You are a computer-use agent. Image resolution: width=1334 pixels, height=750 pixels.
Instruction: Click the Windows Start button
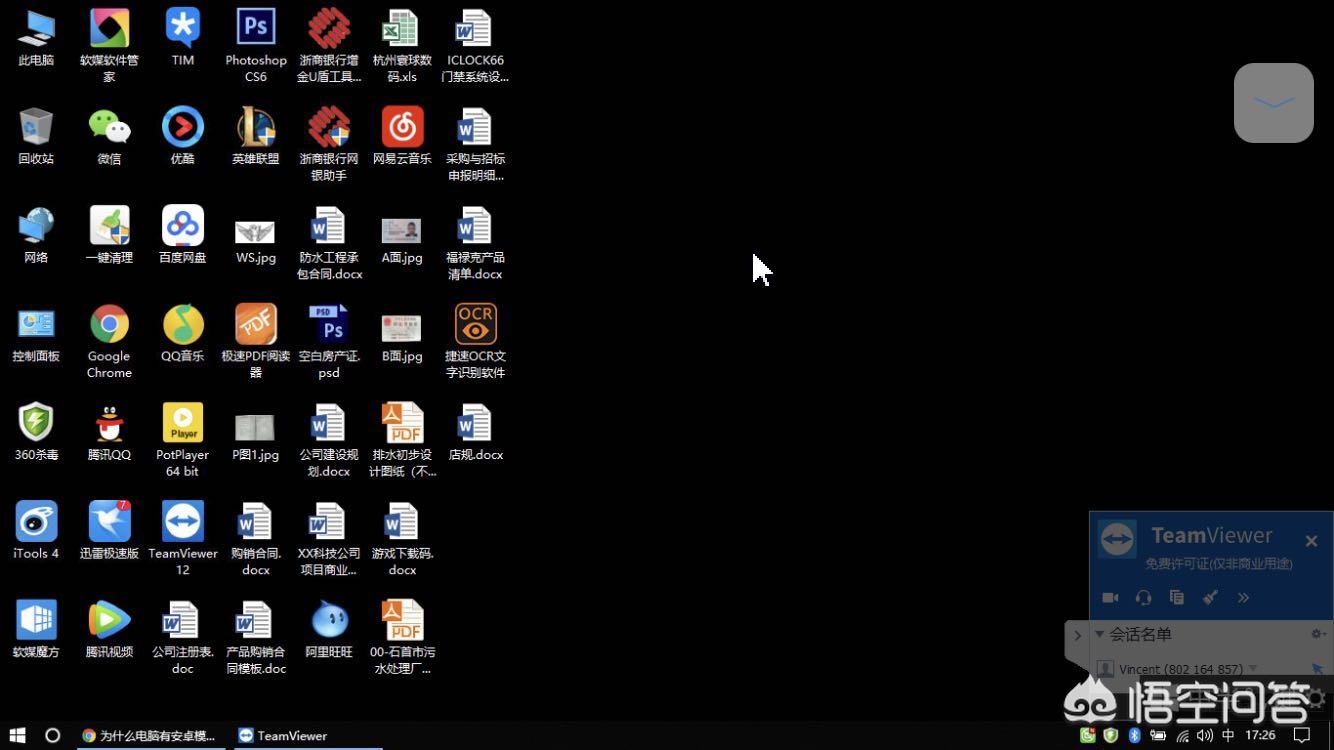point(17,735)
